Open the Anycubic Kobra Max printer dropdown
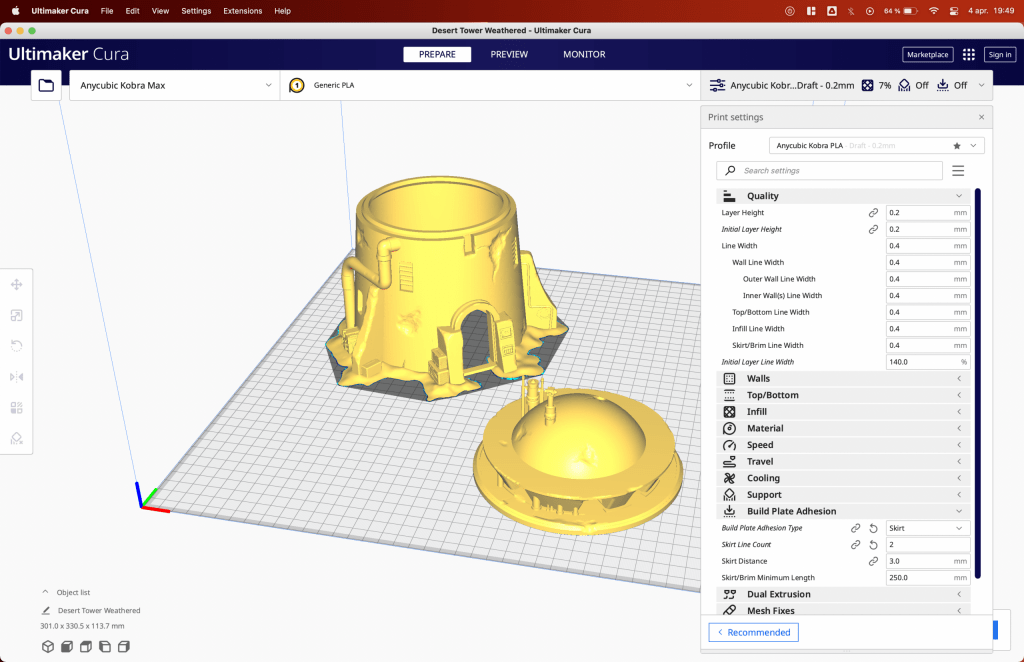 [x=175, y=86]
